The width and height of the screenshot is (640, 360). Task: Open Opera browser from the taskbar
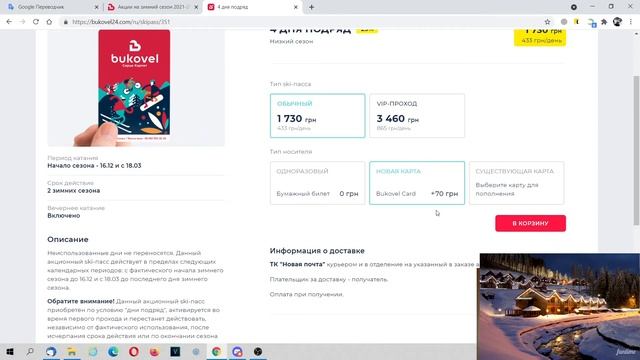coord(134,351)
